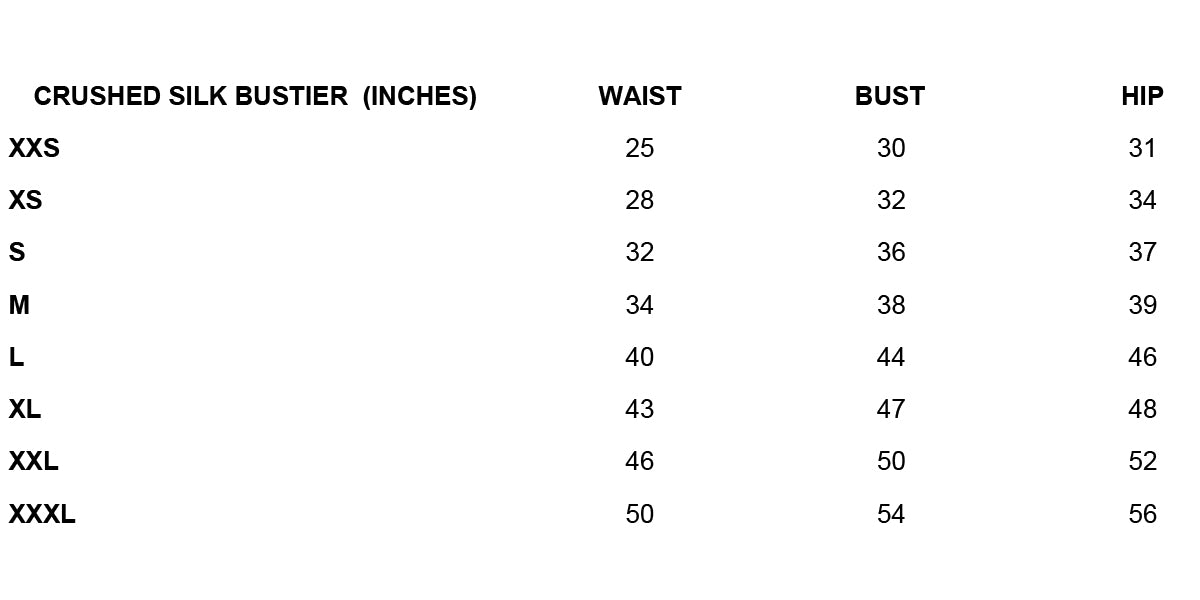The image size is (1200, 600).
Task: Click the M bust value 38
Action: point(890,305)
